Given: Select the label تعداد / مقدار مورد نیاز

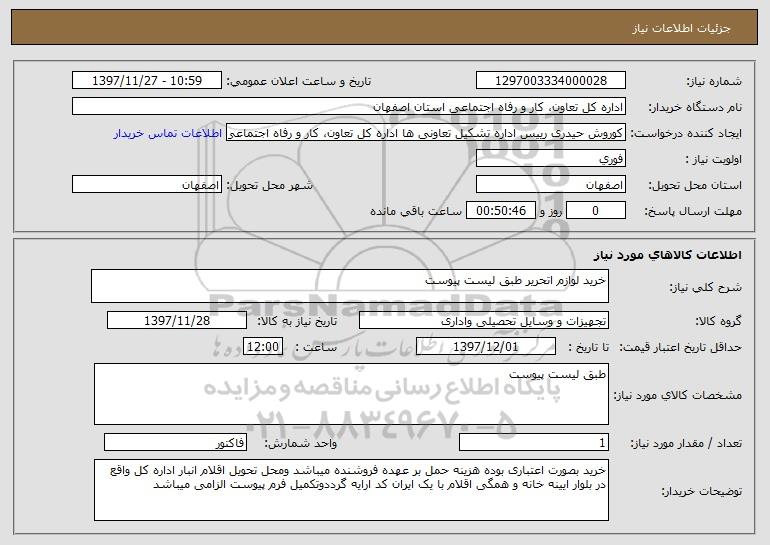Looking at the screenshot, I should click(686, 443).
